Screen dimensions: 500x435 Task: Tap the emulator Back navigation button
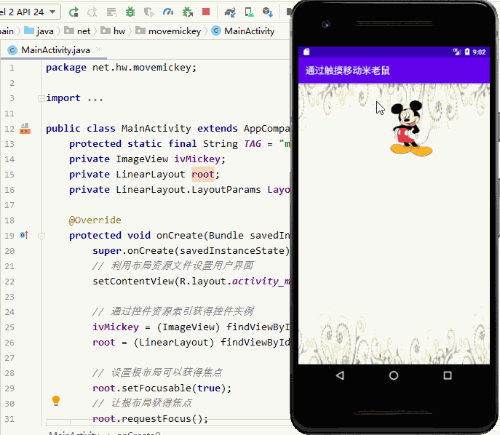pos(340,376)
